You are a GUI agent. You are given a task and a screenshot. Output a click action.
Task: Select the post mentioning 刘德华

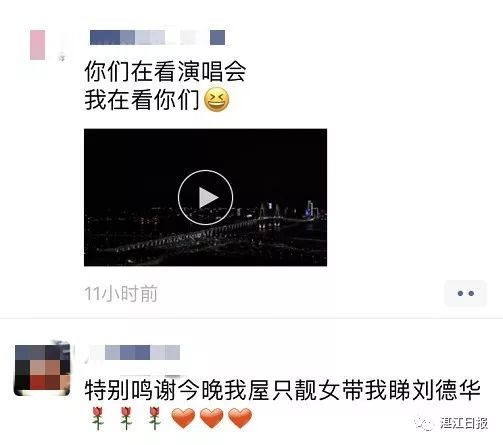(x=282, y=390)
